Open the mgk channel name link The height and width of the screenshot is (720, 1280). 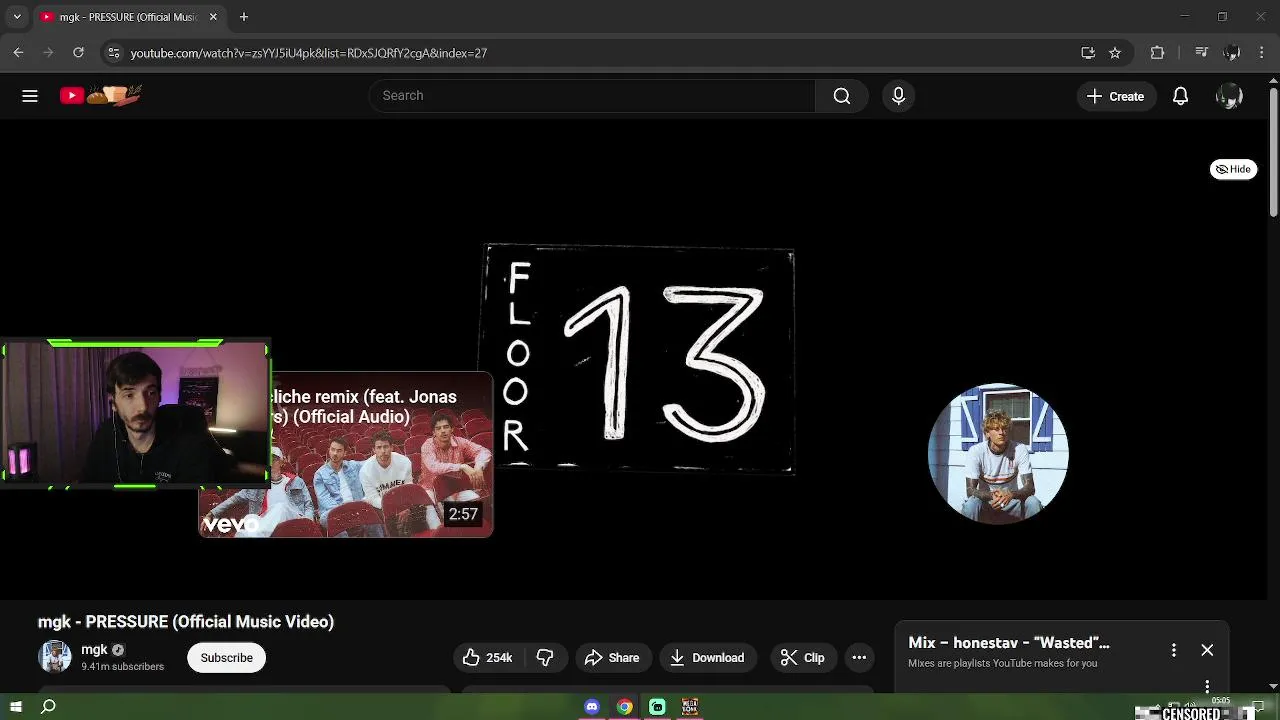coord(94,649)
